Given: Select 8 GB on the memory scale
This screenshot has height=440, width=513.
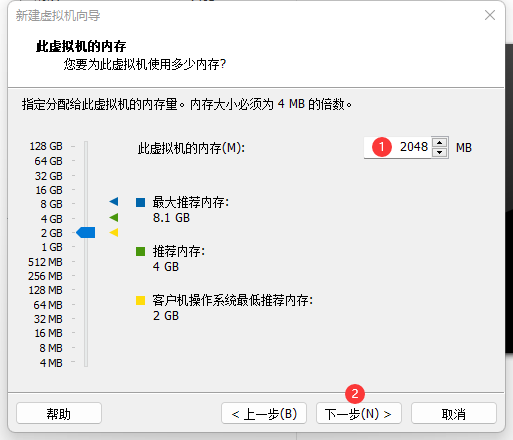Looking at the screenshot, I should 51,204.
